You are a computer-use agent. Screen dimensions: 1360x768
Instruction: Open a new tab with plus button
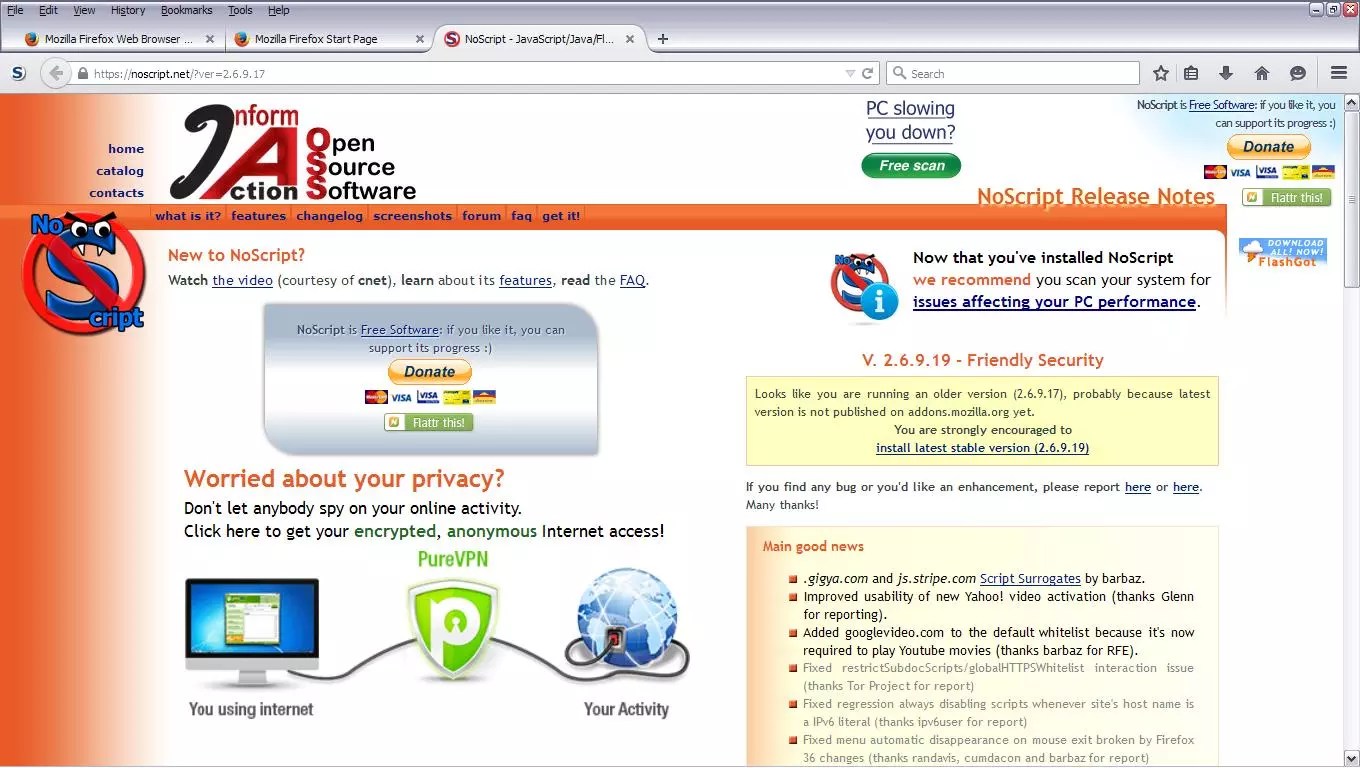point(662,39)
